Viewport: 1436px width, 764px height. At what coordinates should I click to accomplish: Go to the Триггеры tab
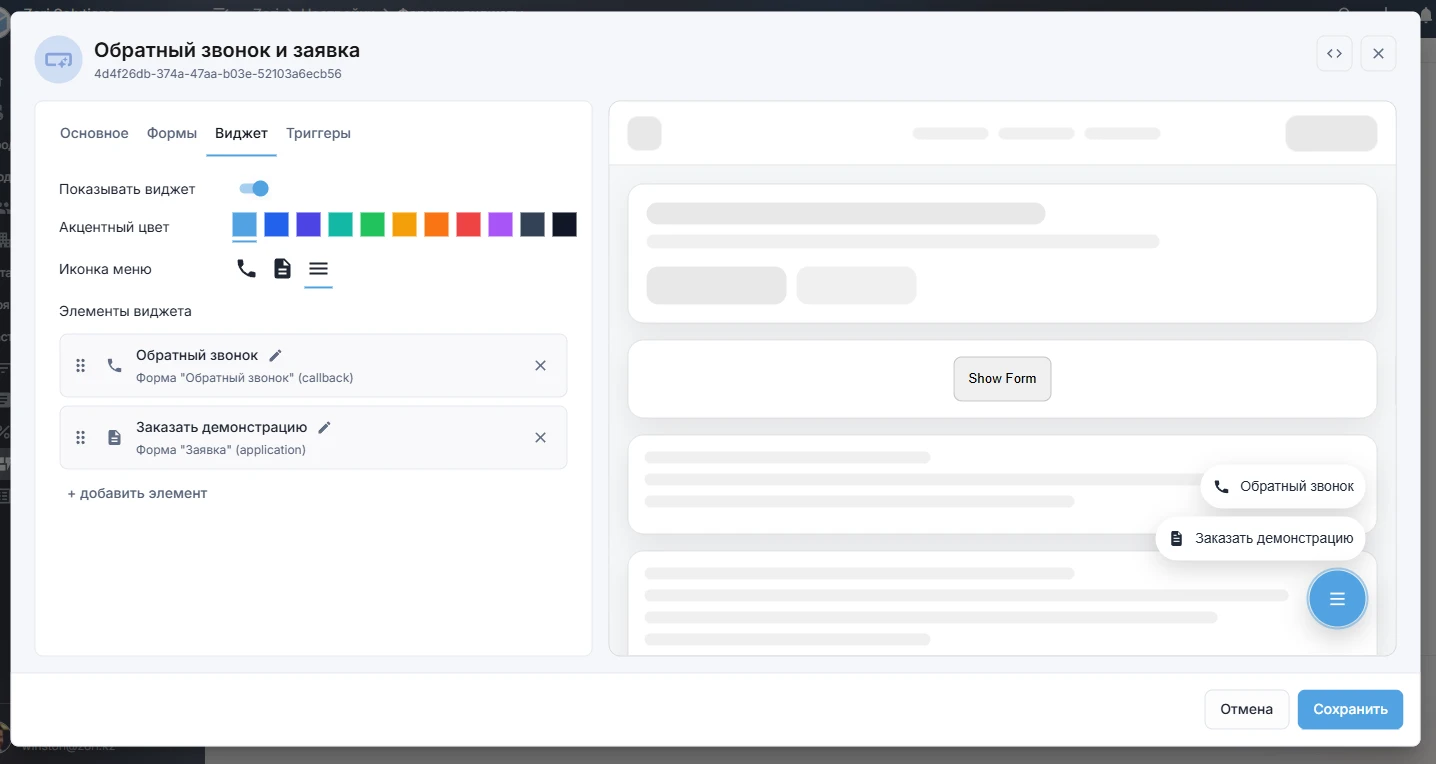(318, 133)
